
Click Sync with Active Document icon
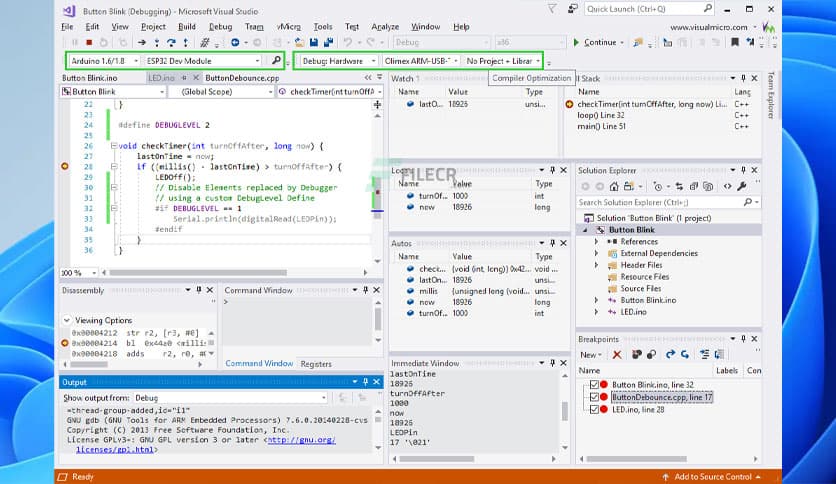coord(679,186)
